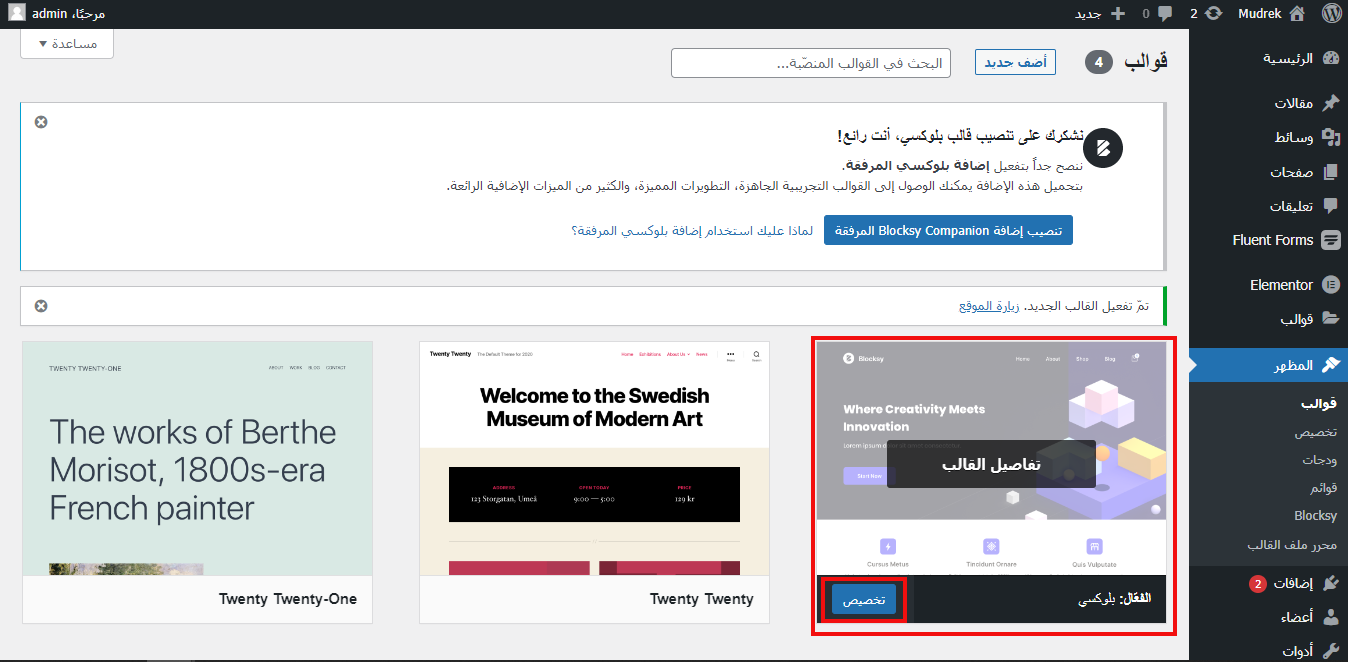1348x662 pixels.
Task: Follow زيارة الموقع visit site link
Action: pos(988,306)
